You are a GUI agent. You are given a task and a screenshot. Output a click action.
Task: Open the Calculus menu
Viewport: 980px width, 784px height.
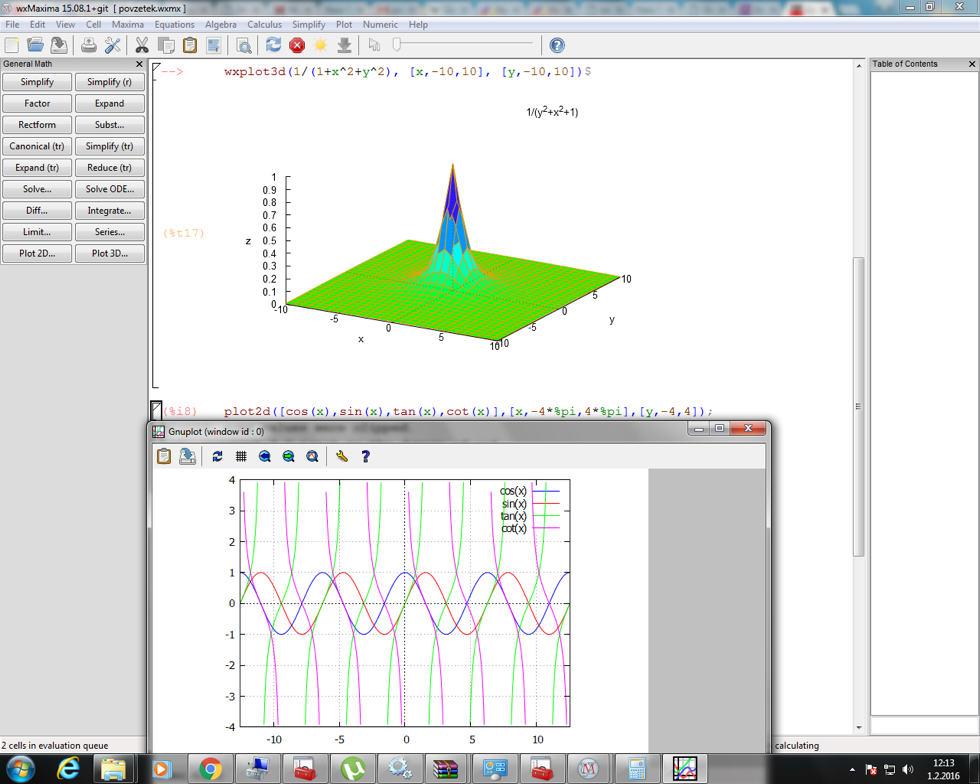click(x=264, y=24)
